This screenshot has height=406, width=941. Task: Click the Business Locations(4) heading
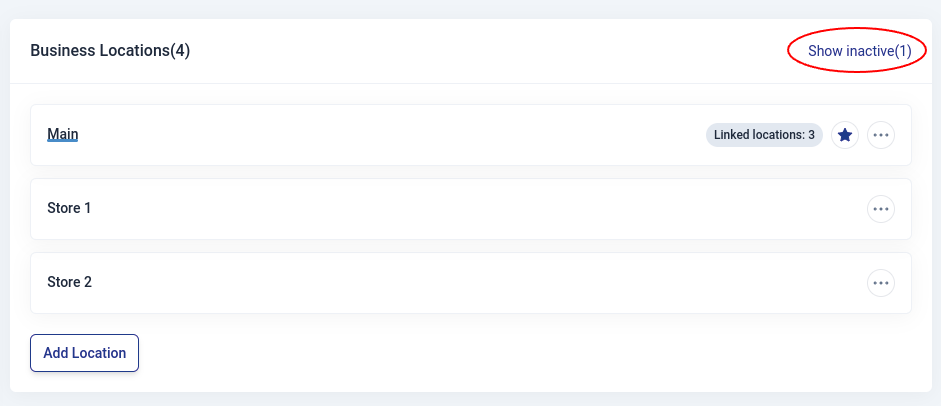click(110, 51)
